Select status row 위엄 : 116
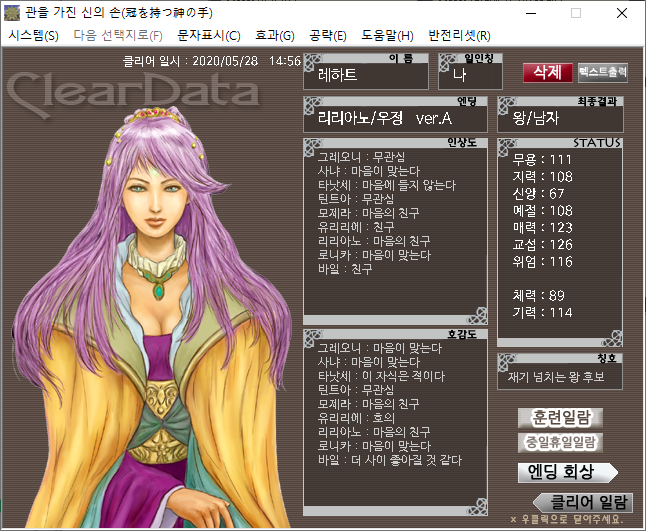The width and height of the screenshot is (646, 531). point(542,261)
